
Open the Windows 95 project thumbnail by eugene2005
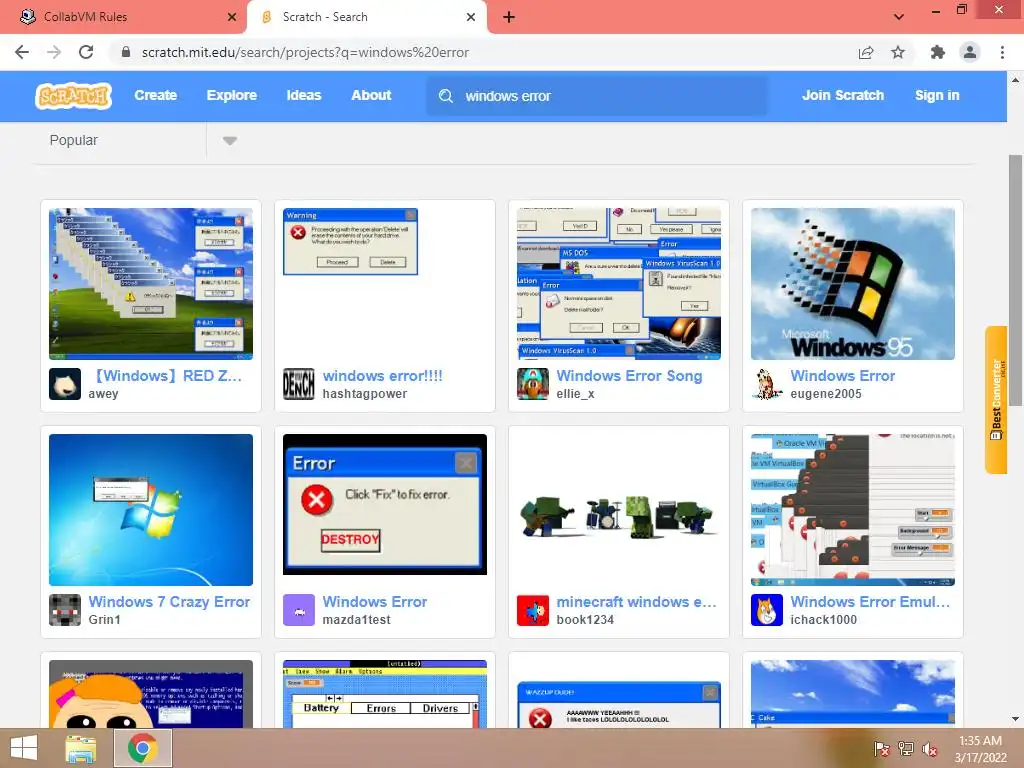click(853, 283)
